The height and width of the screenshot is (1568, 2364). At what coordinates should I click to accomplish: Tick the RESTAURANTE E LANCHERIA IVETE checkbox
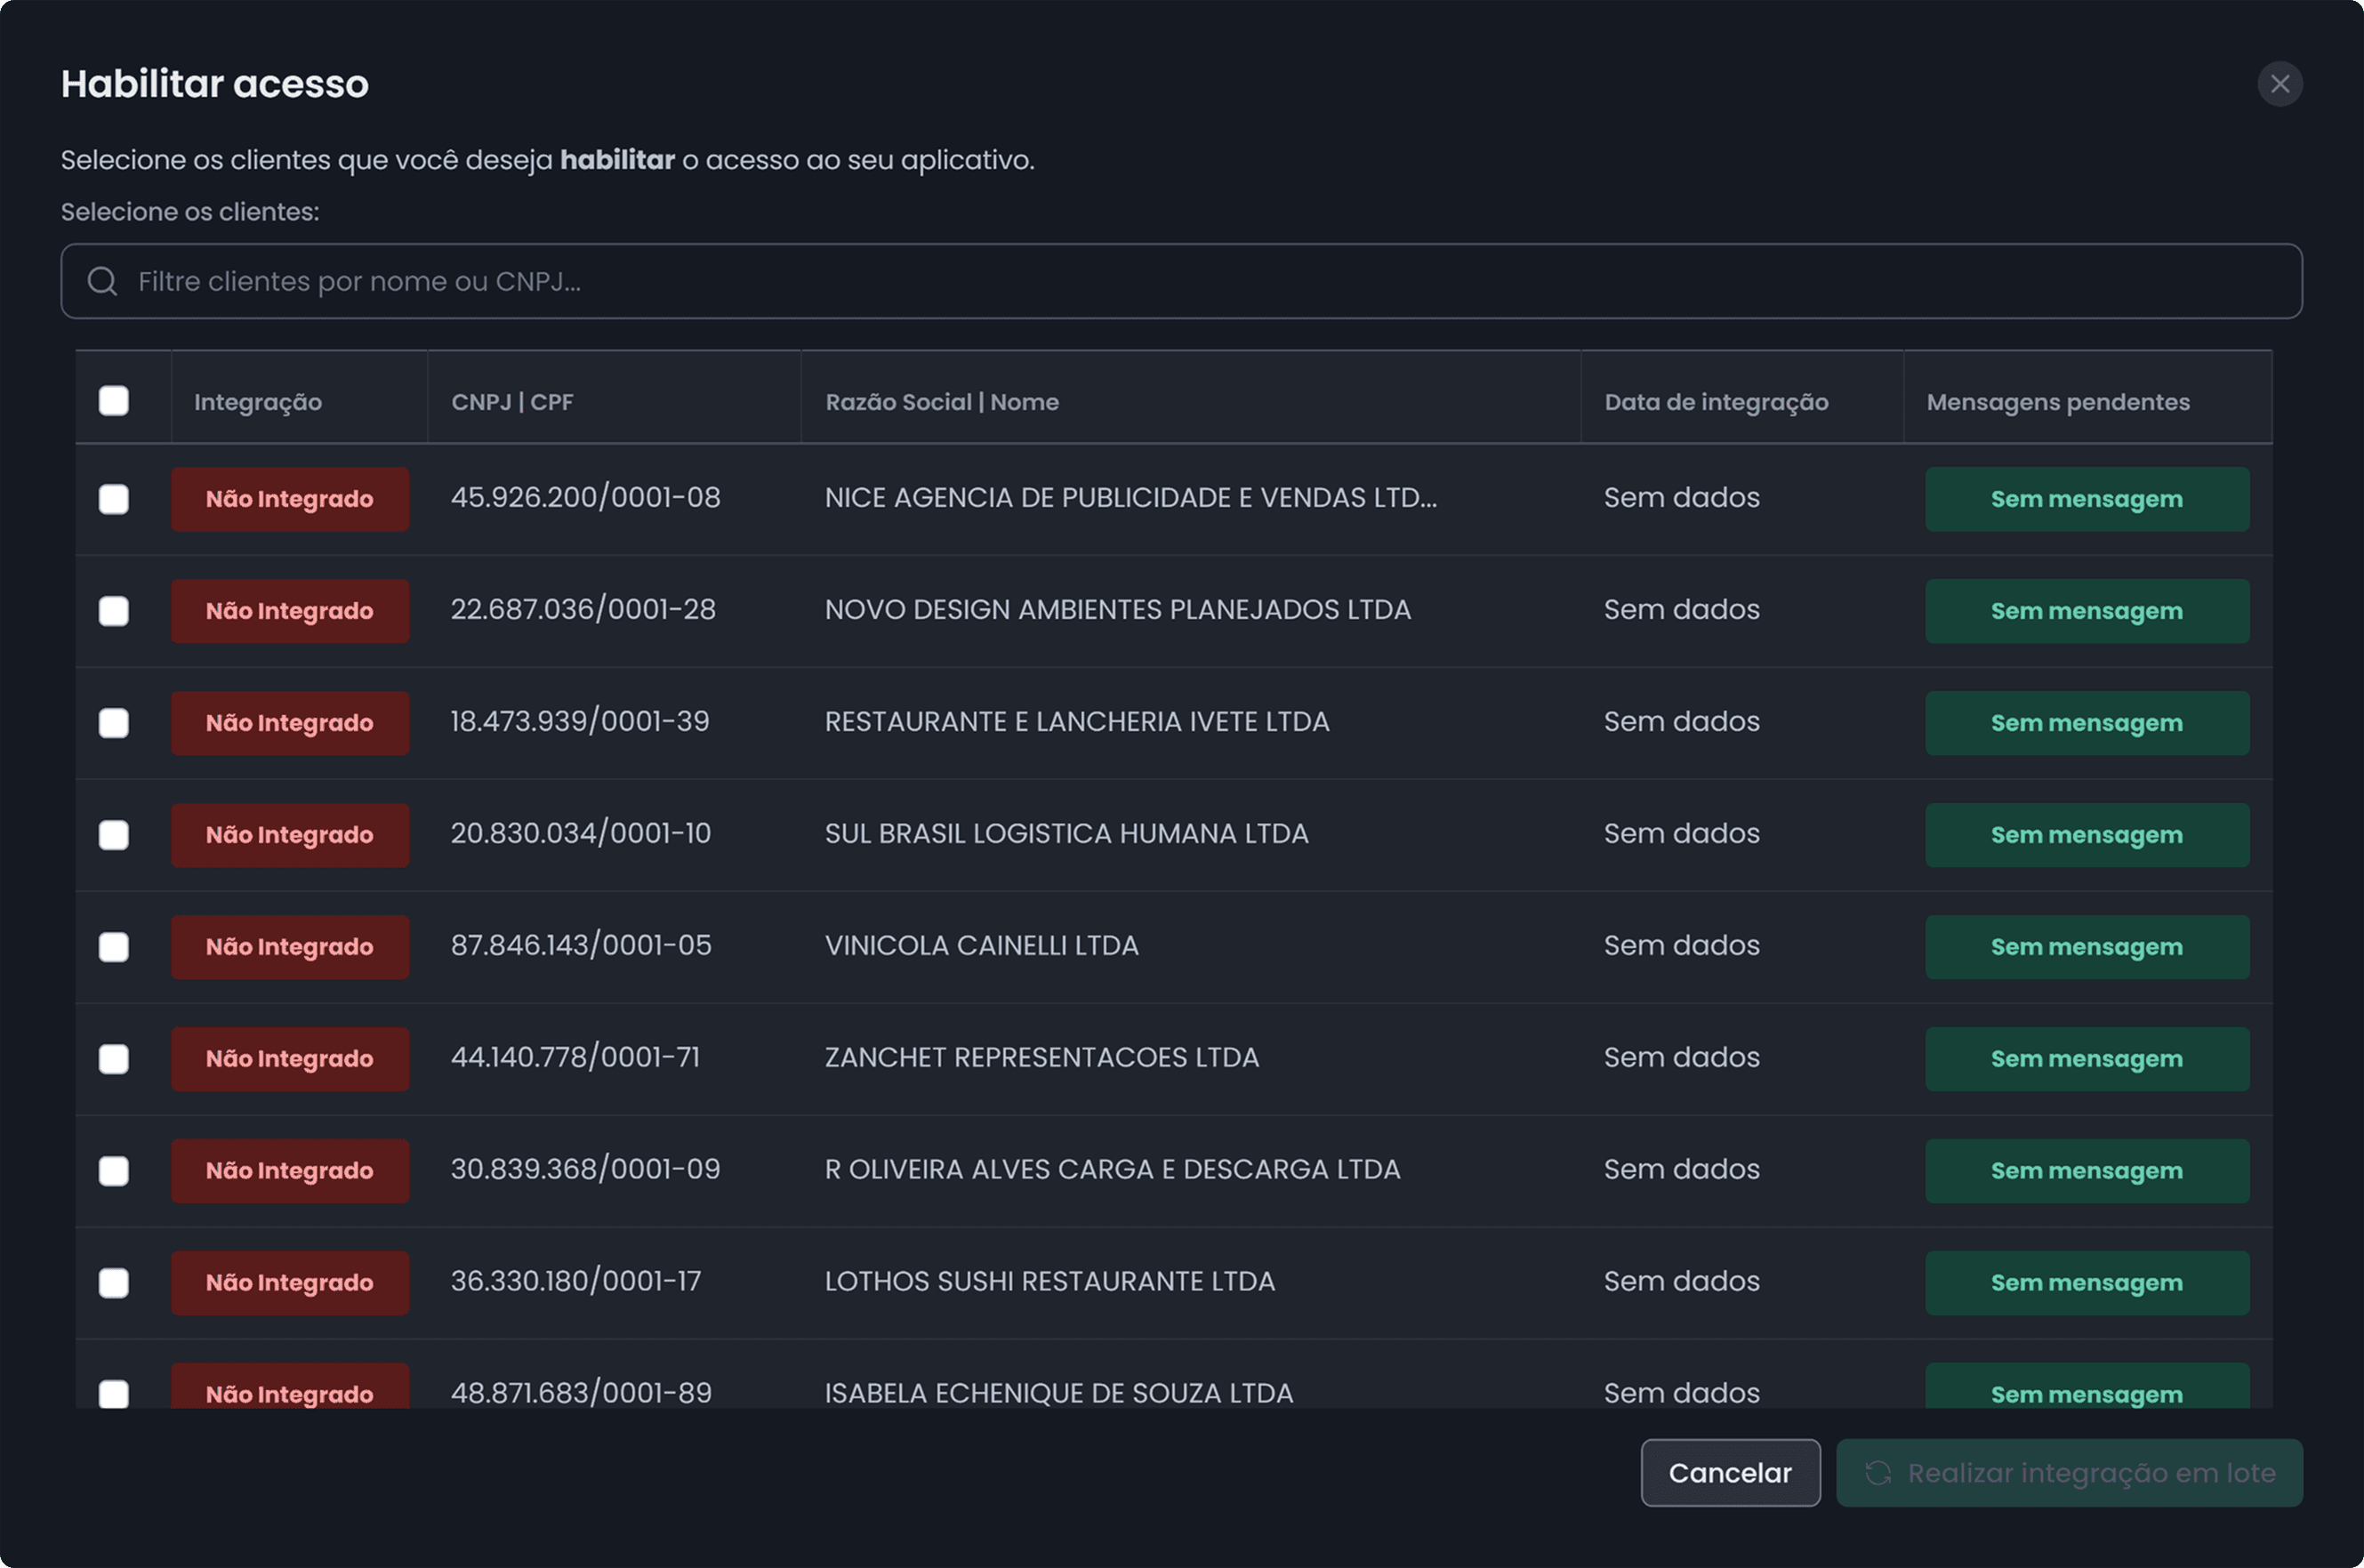point(114,723)
